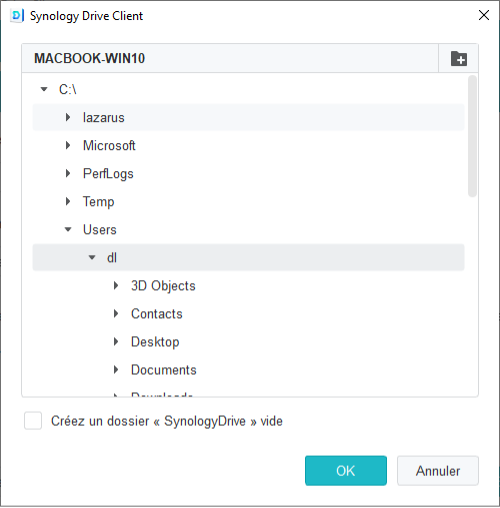
Task: Expand the Microsoft folder arrow
Action: pos(68,145)
